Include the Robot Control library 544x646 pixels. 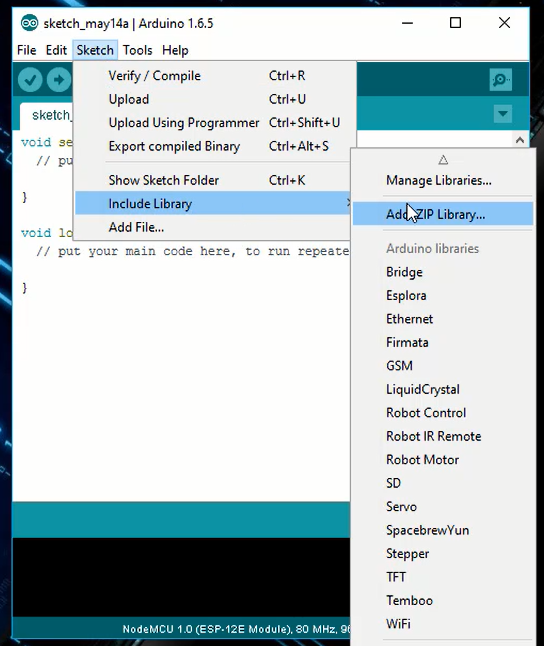[x=443, y=413]
